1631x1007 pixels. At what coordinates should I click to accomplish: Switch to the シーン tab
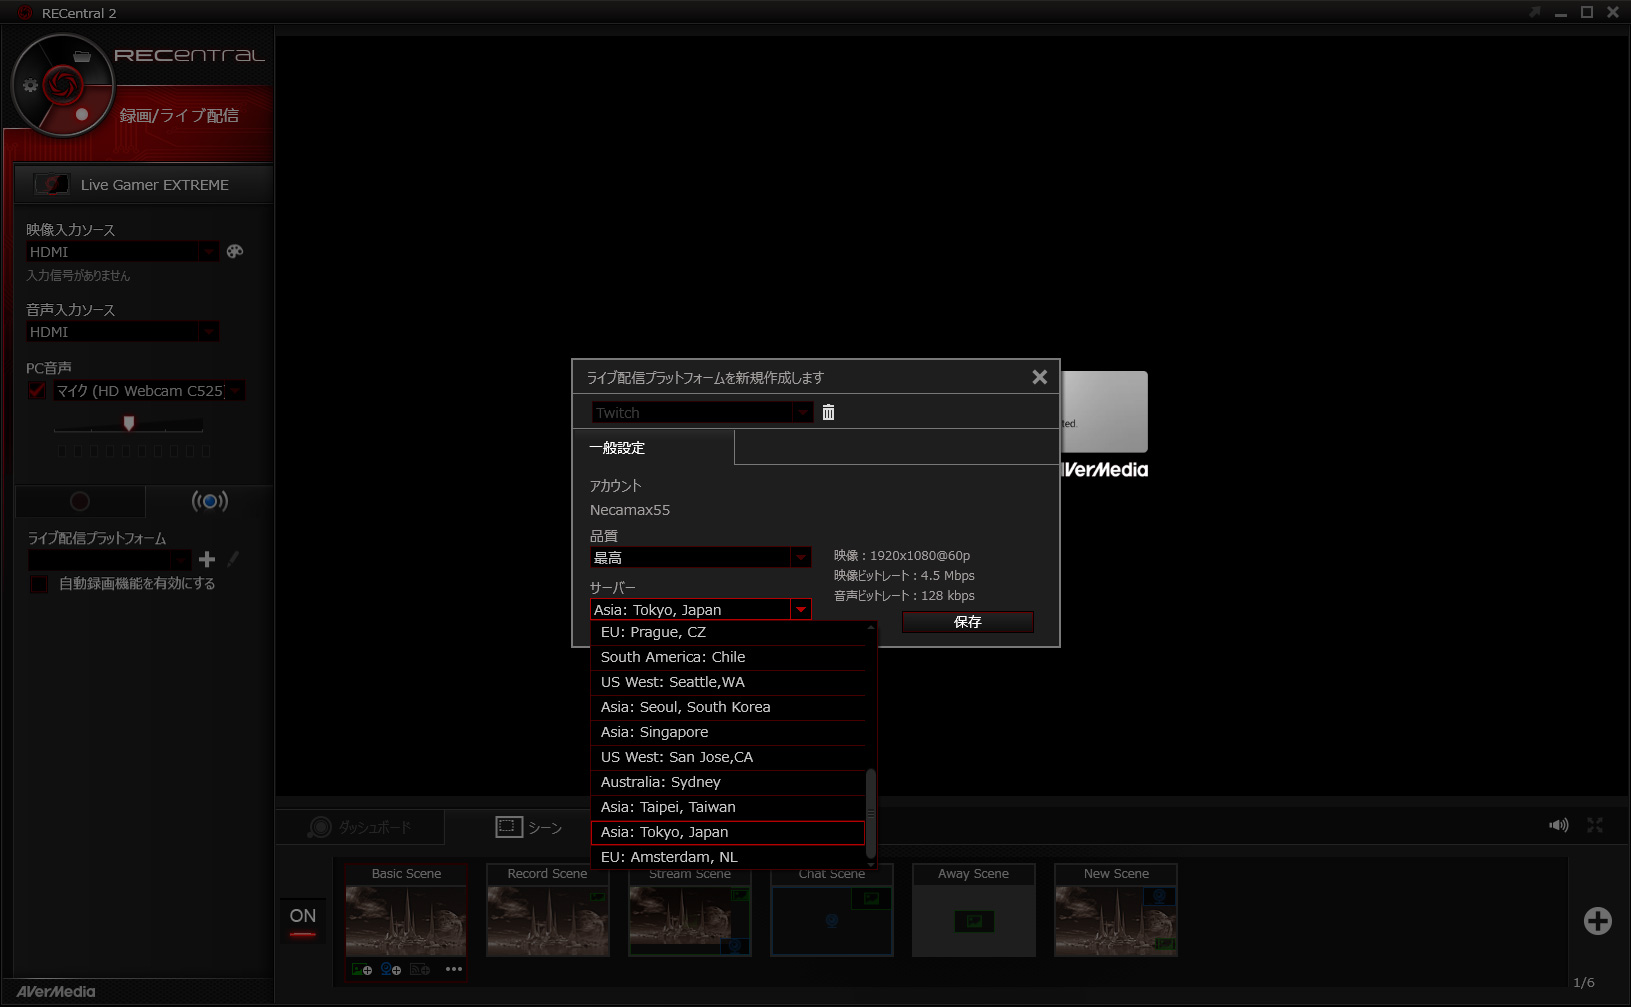[529, 827]
